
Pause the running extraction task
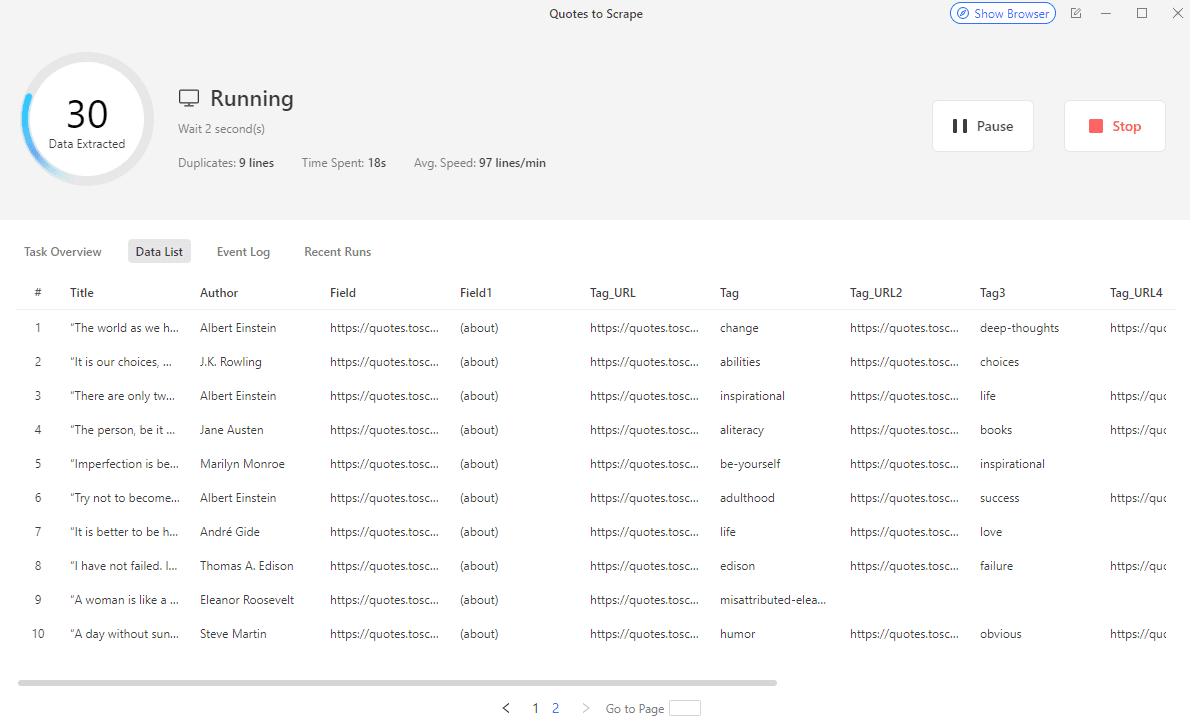point(982,126)
